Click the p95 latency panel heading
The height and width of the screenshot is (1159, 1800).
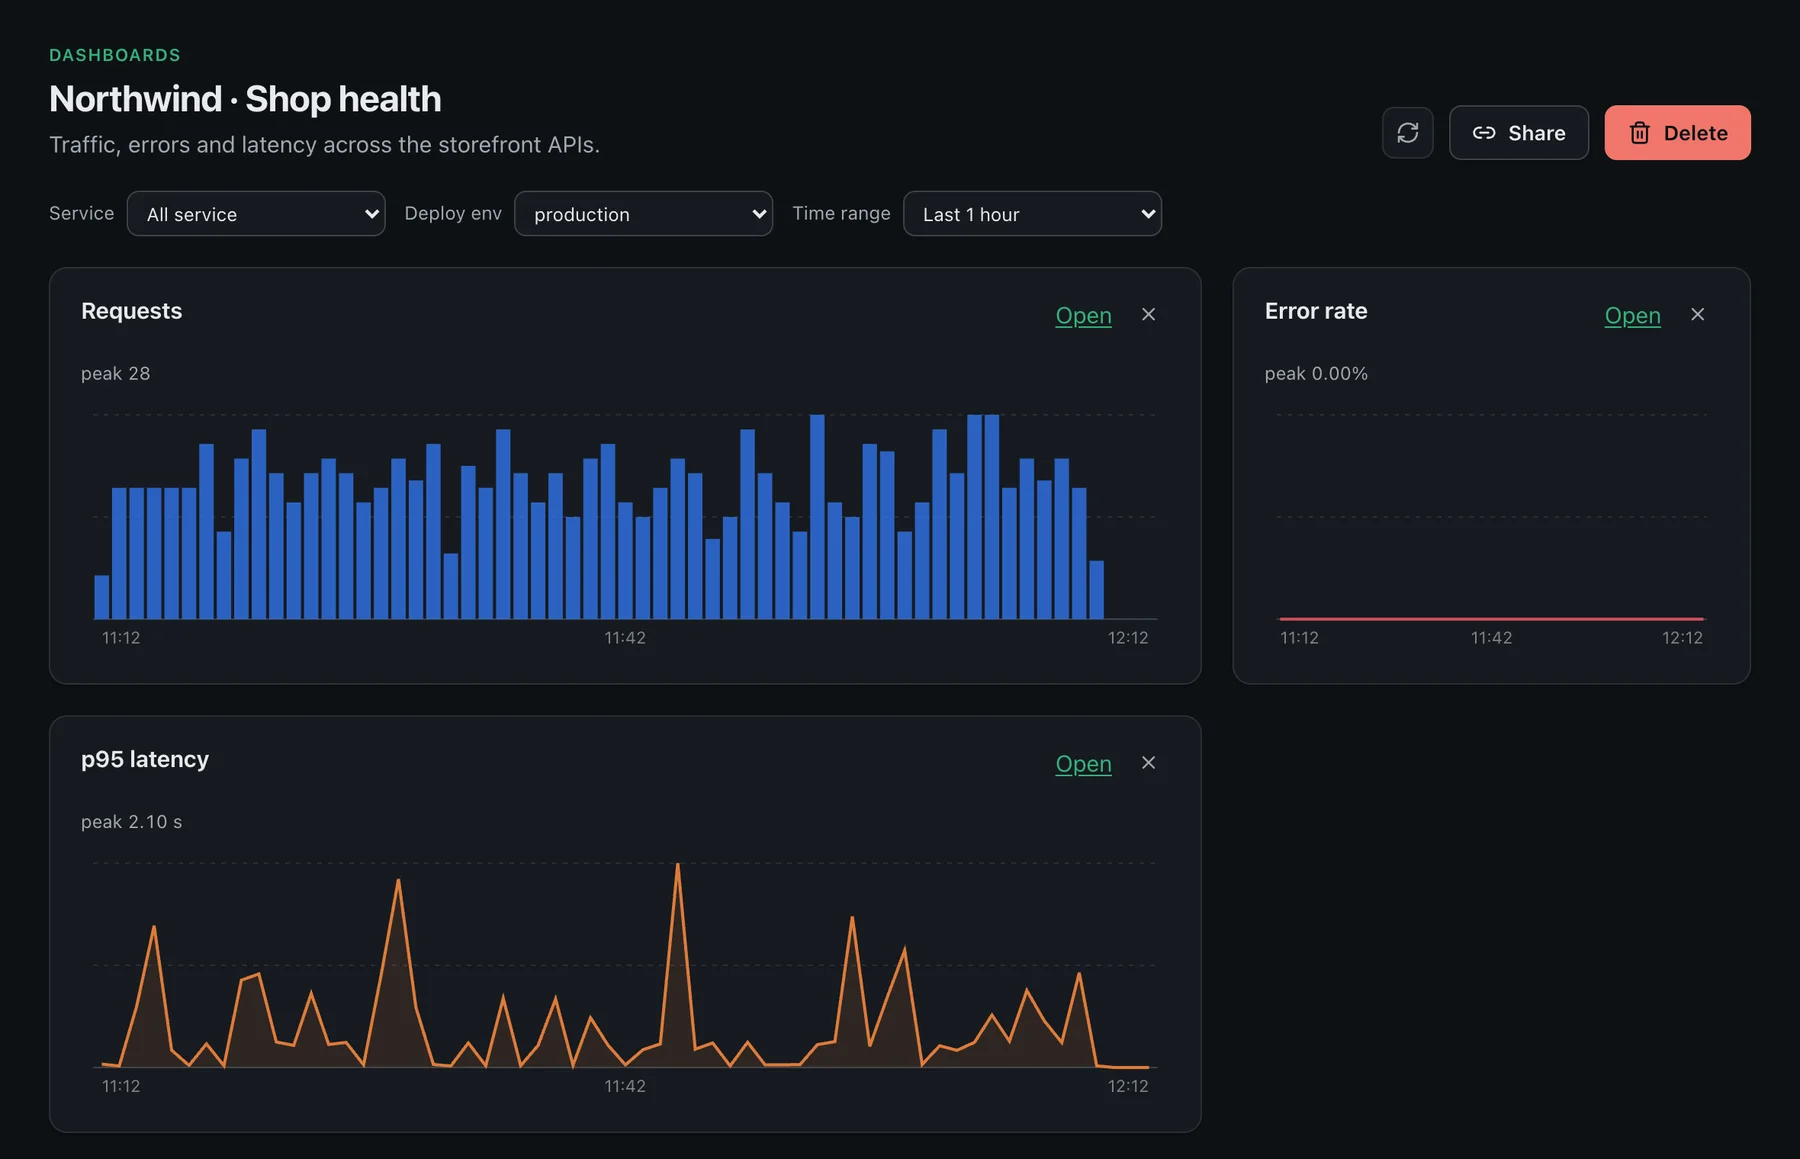pyautogui.click(x=145, y=759)
